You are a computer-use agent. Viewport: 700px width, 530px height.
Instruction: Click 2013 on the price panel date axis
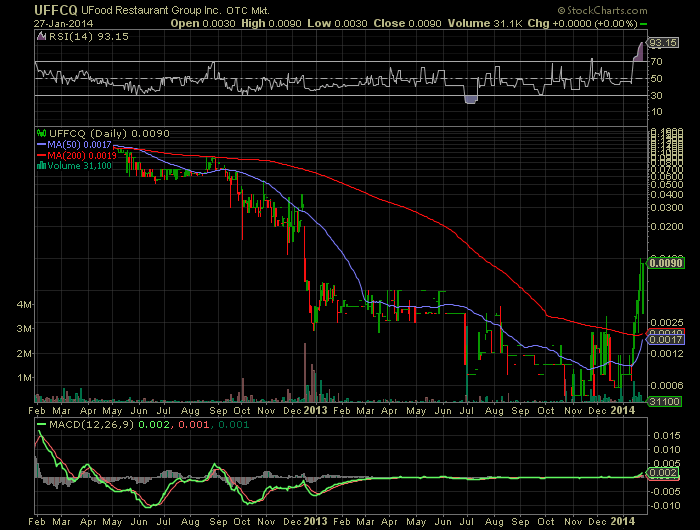tap(315, 410)
